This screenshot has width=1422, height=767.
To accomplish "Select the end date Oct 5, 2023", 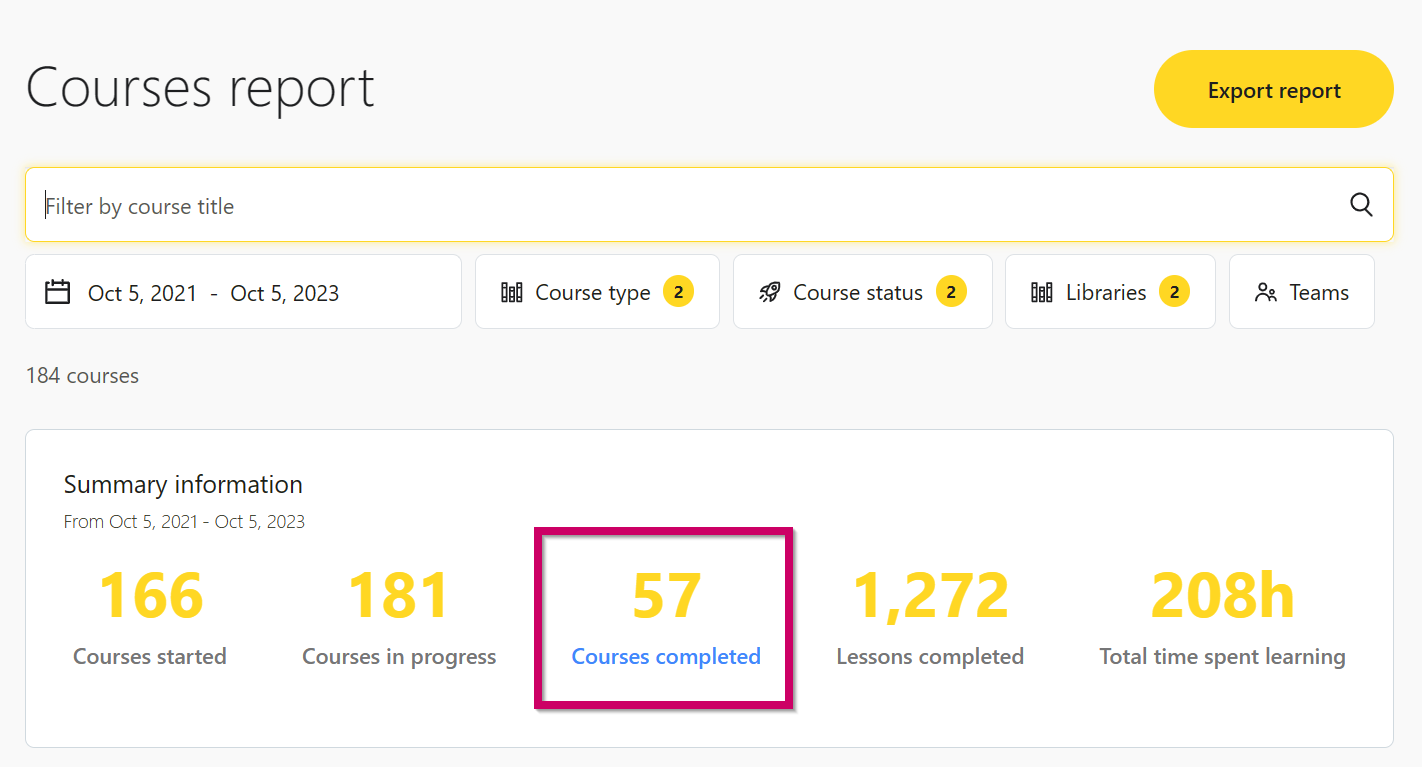I will 285,293.
